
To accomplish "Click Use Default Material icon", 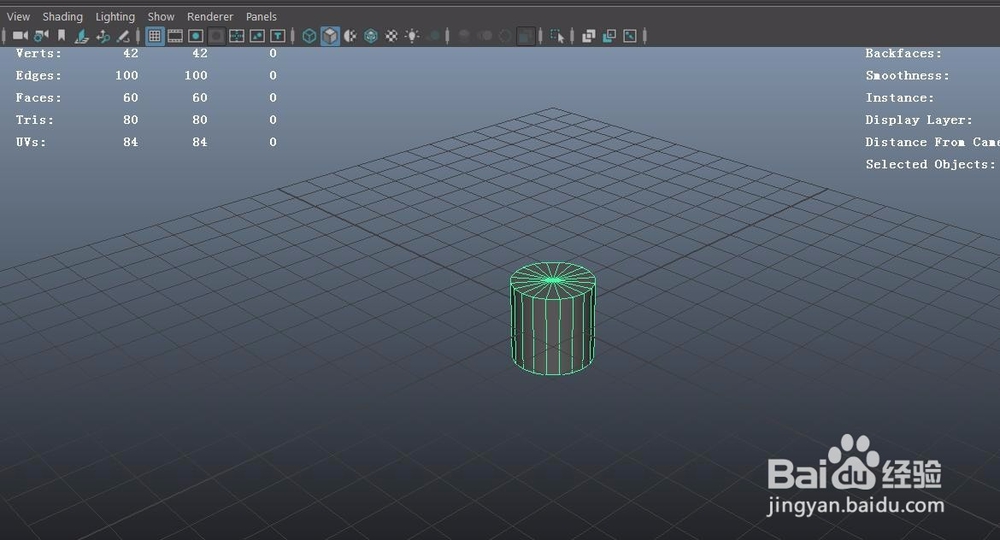I will [350, 36].
